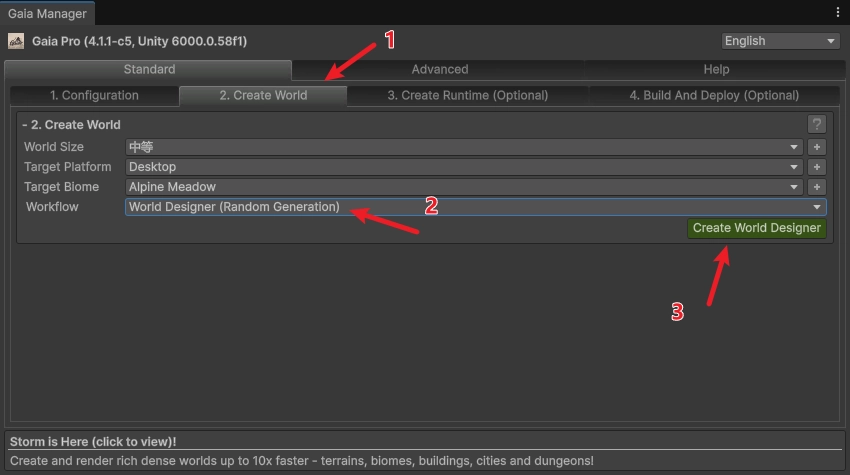The width and height of the screenshot is (850, 475).
Task: Select the 4. Build And Deploy (Optional) tab
Action: tap(714, 95)
